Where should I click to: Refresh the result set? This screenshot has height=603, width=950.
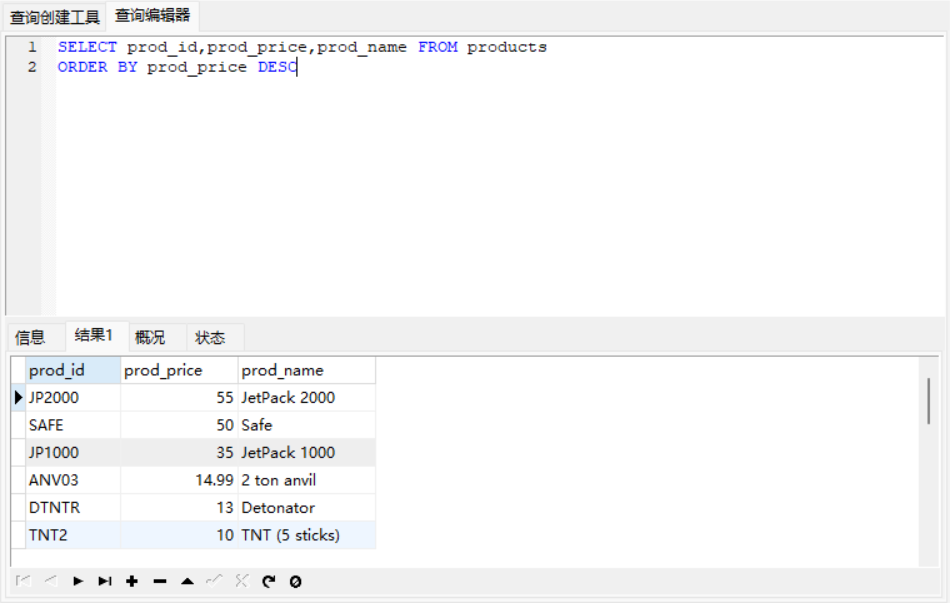point(268,581)
